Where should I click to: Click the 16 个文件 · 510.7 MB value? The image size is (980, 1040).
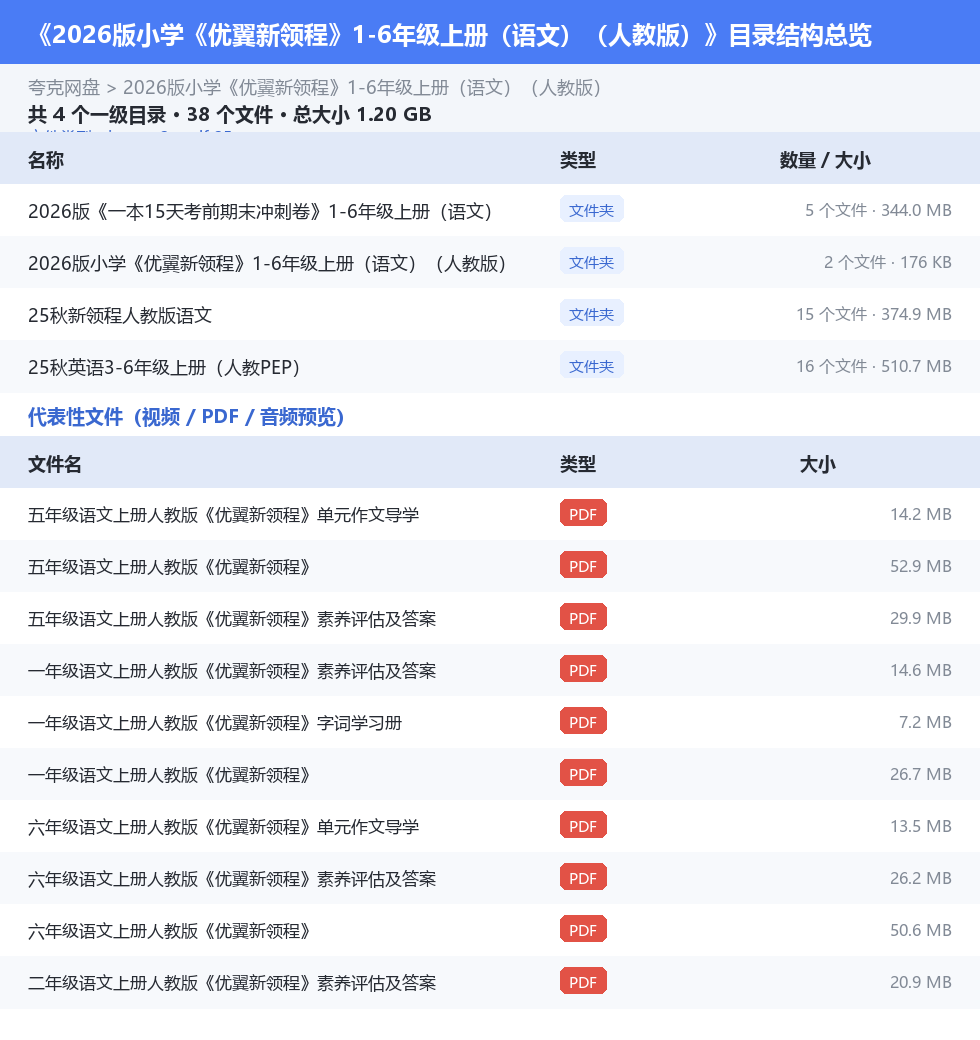click(873, 365)
